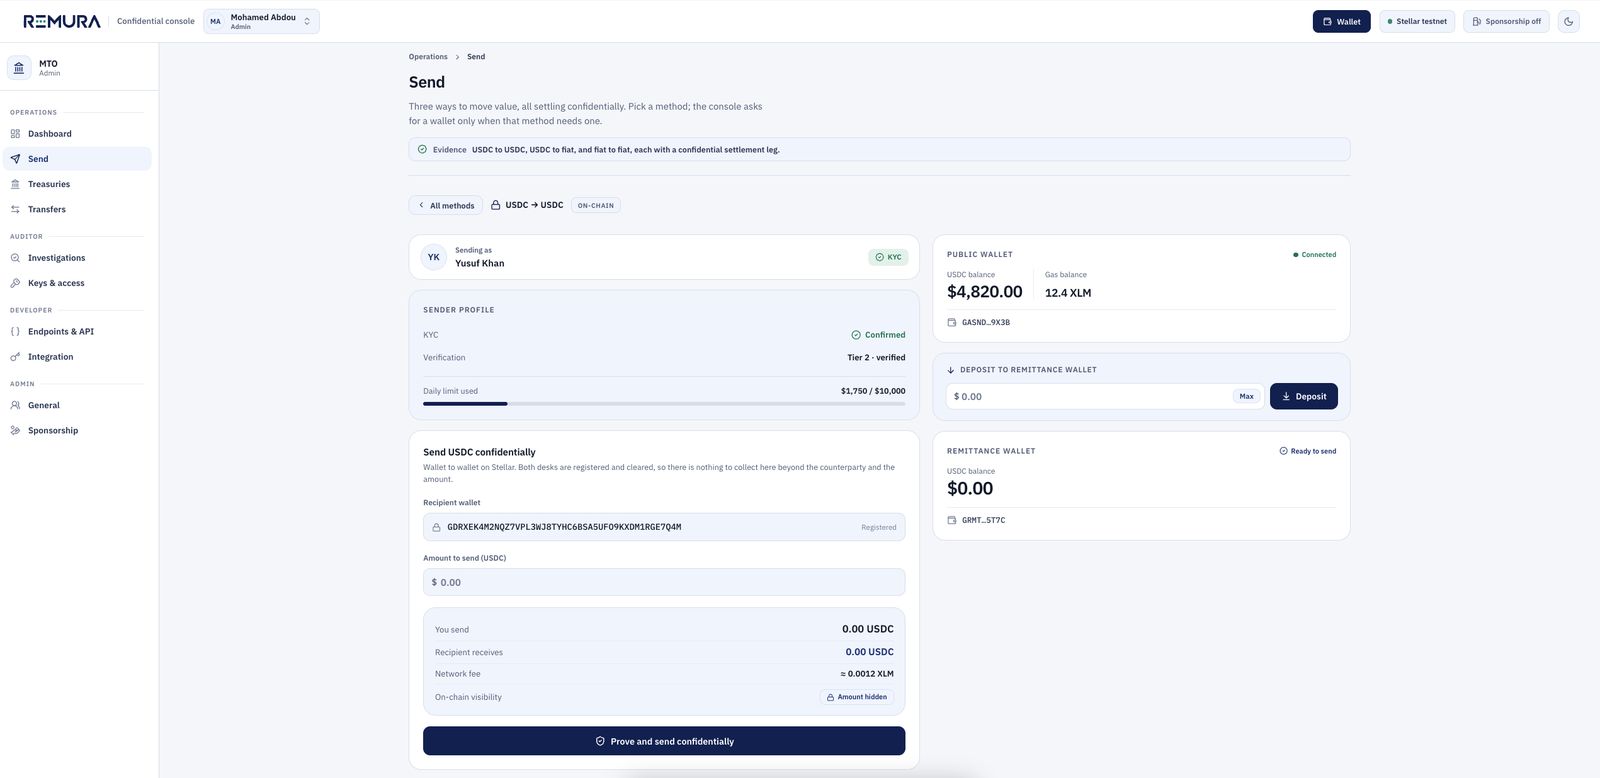Click the Remura logo
This screenshot has width=1600, height=778.
(x=62, y=21)
